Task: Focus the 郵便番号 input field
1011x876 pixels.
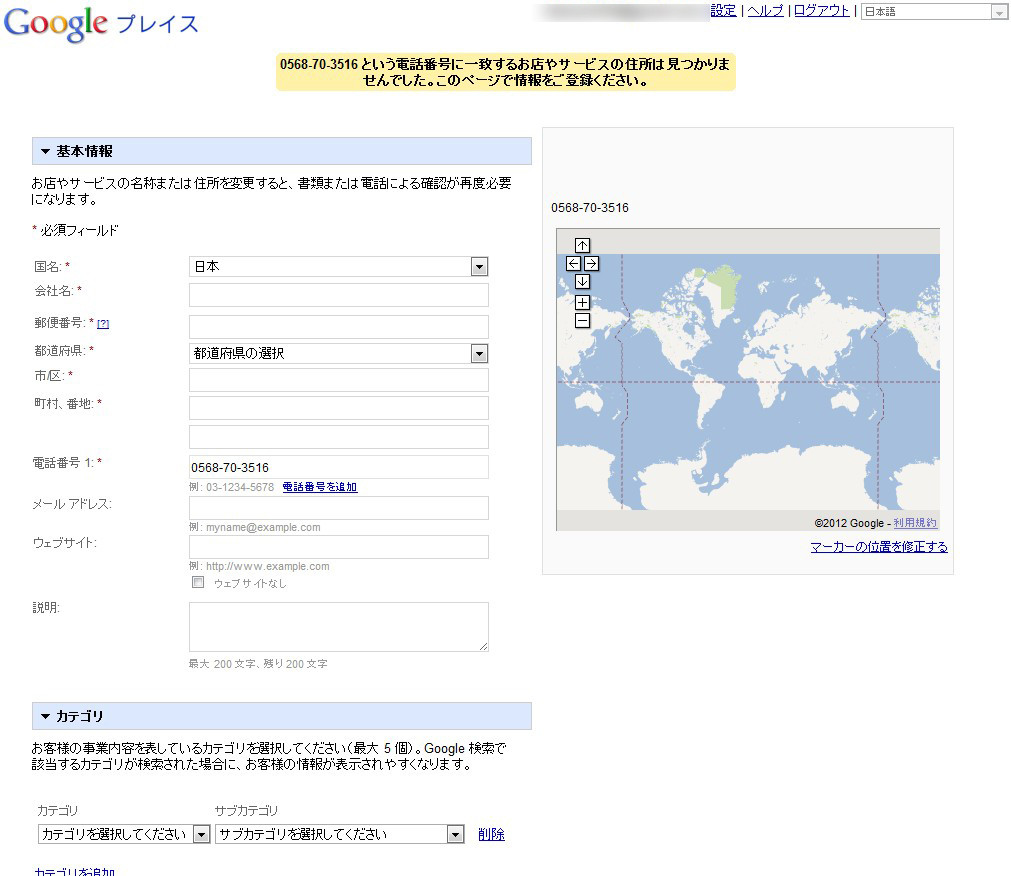Action: pos(339,327)
